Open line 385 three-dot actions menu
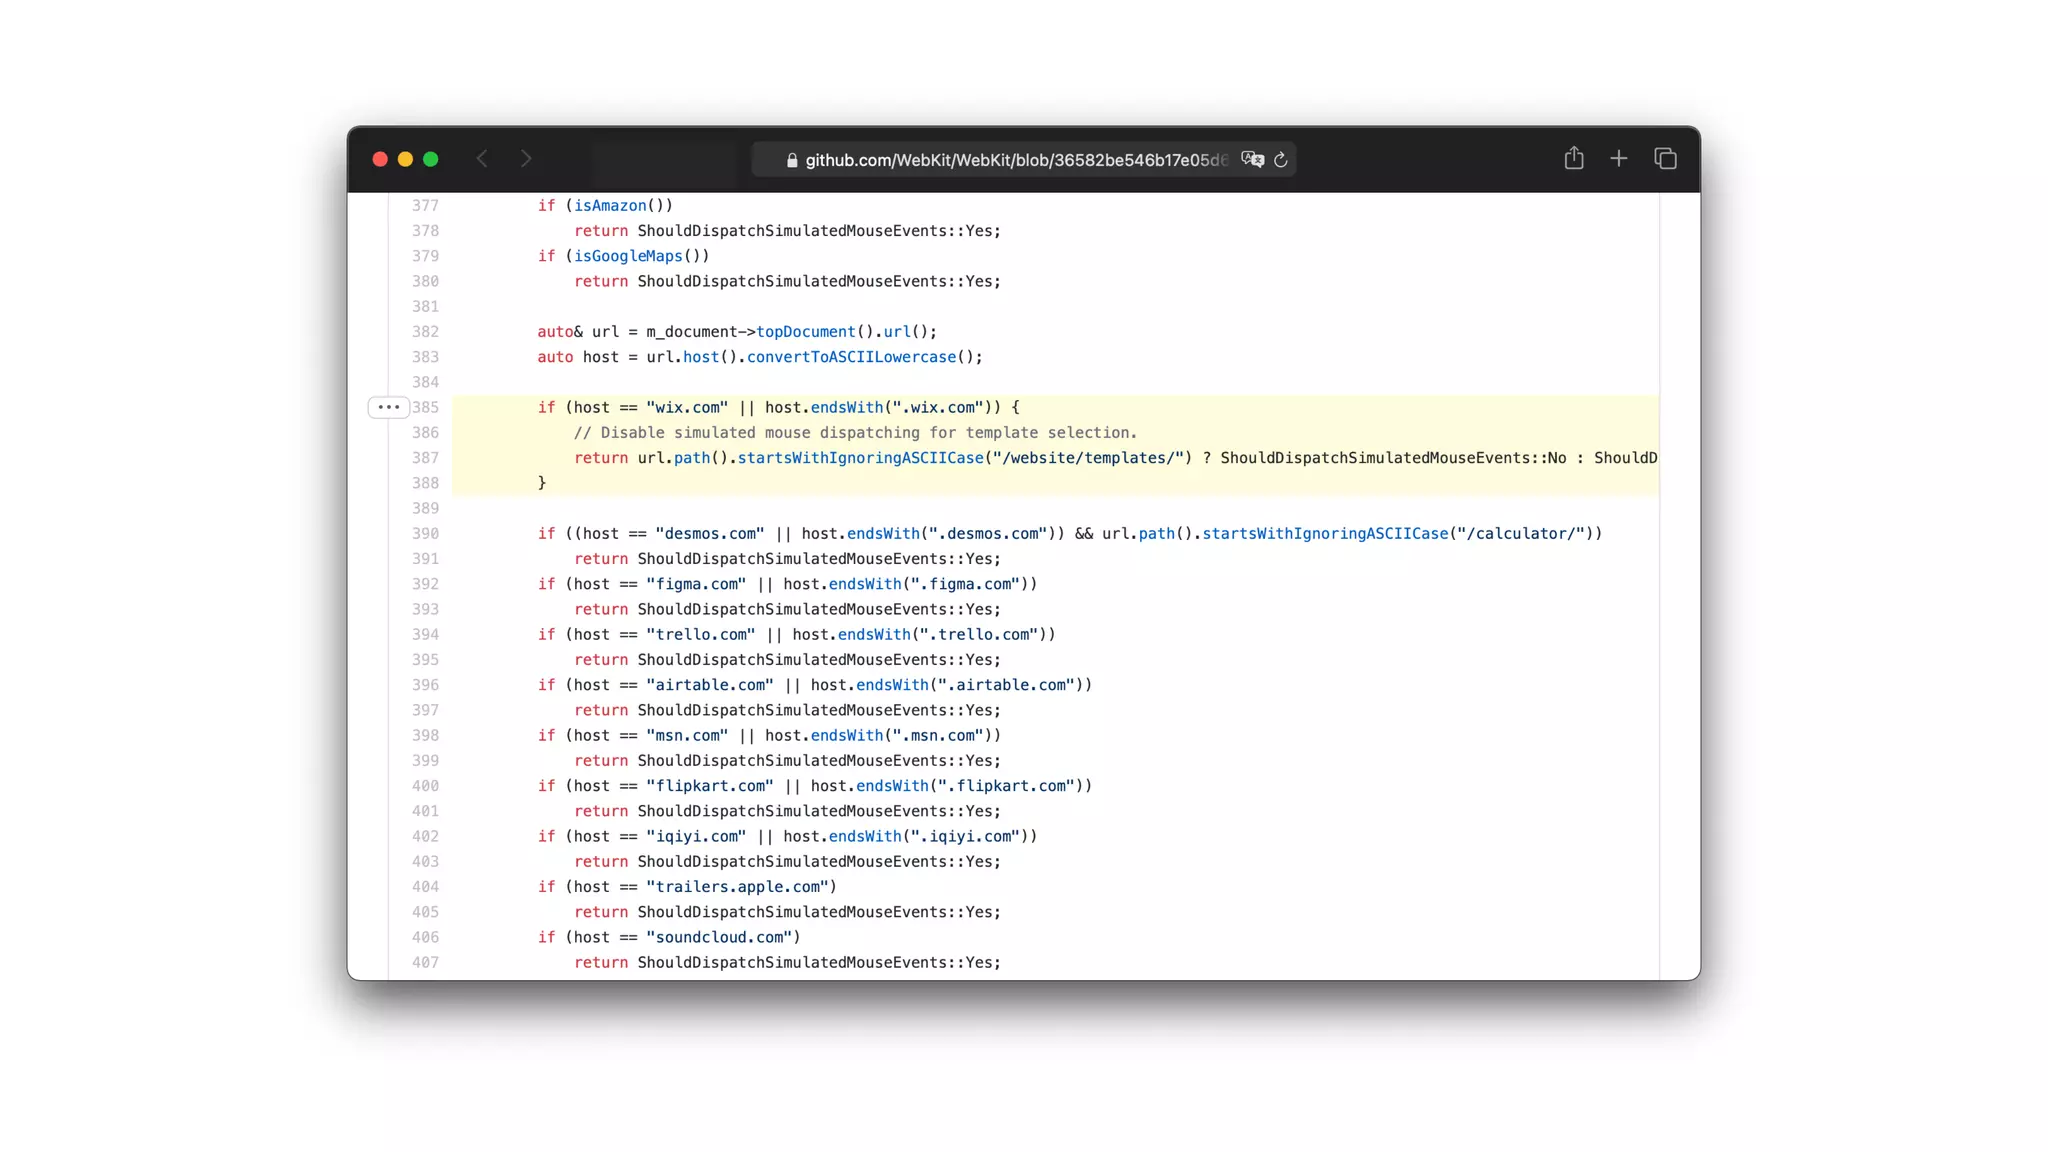The height and width of the screenshot is (1152, 2048). pyautogui.click(x=388, y=407)
